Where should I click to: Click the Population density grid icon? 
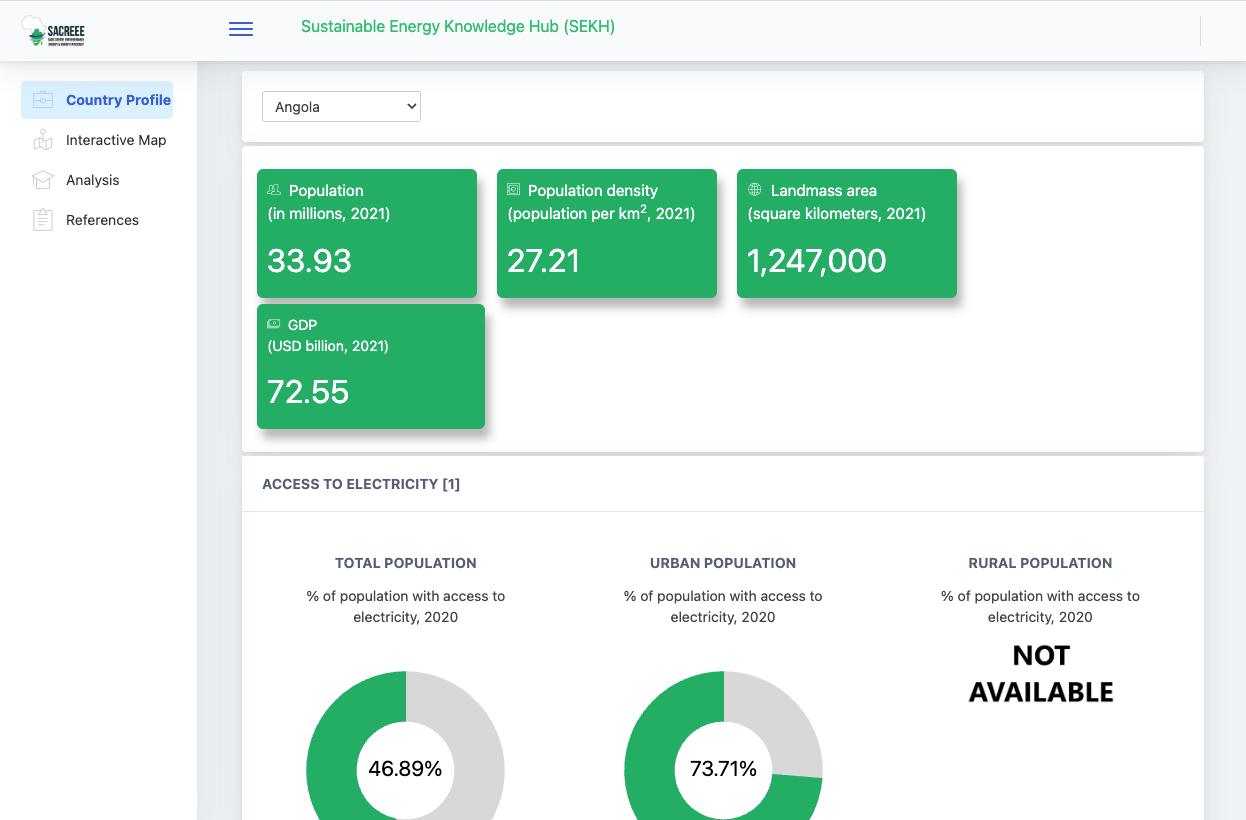514,189
